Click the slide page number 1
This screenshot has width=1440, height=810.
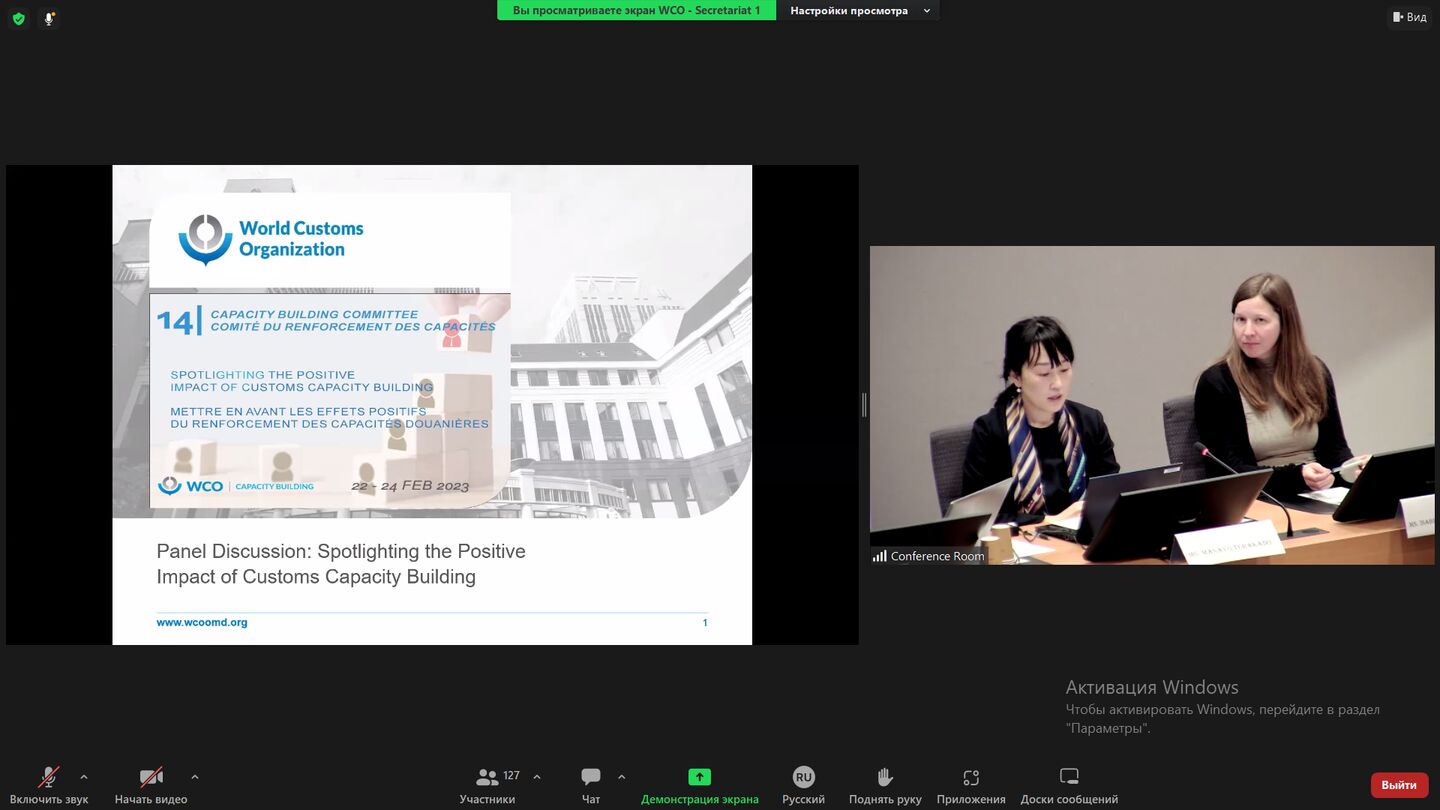click(x=705, y=623)
